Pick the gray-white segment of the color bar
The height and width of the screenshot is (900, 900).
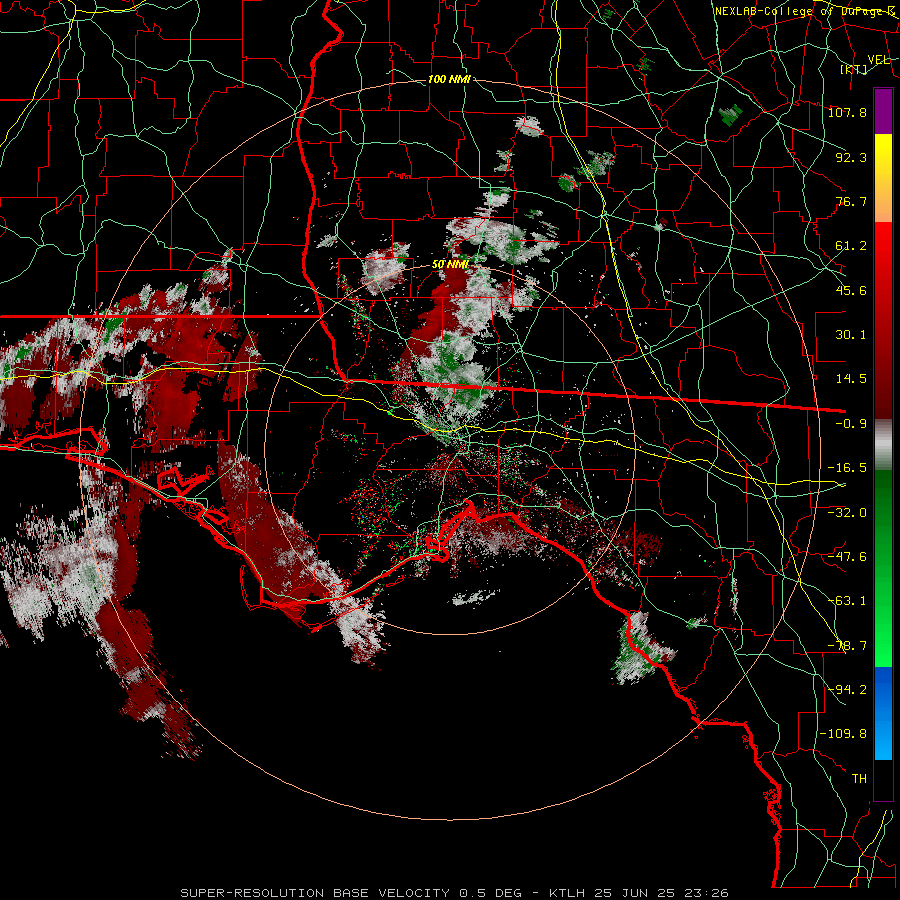coord(883,445)
